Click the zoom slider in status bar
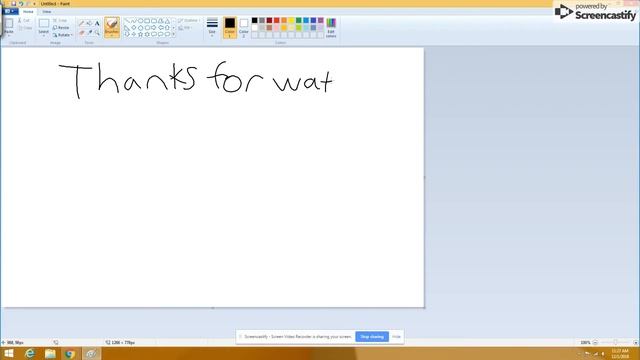 tap(615, 342)
